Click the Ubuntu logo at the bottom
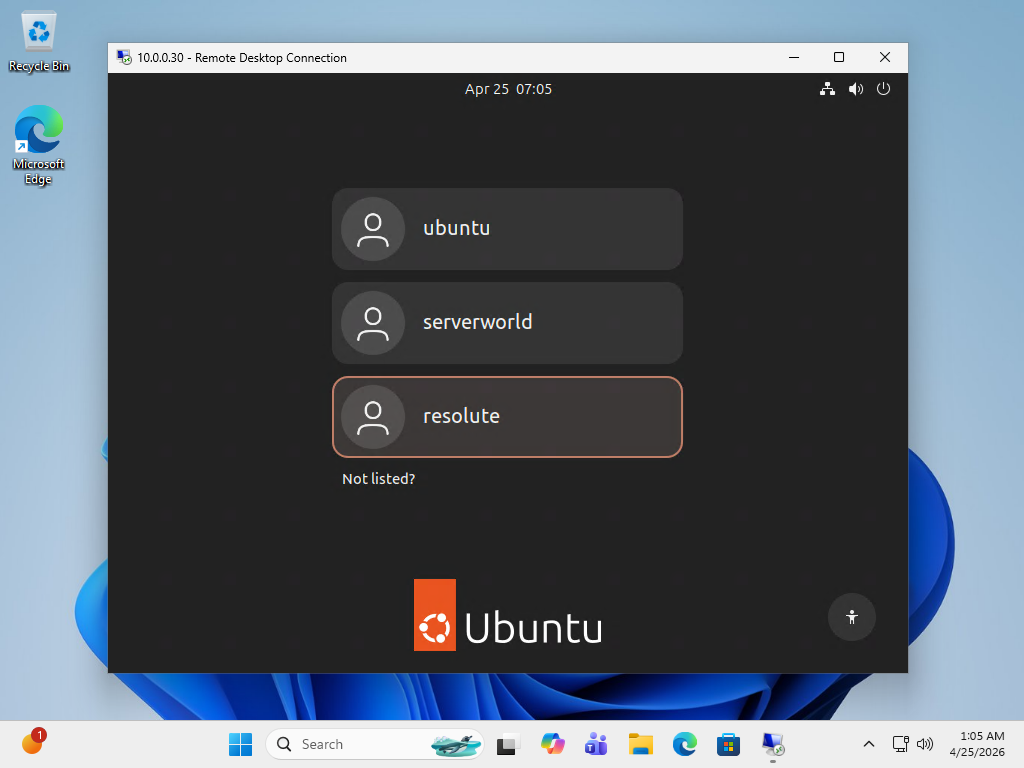1024x768 pixels. click(x=508, y=616)
